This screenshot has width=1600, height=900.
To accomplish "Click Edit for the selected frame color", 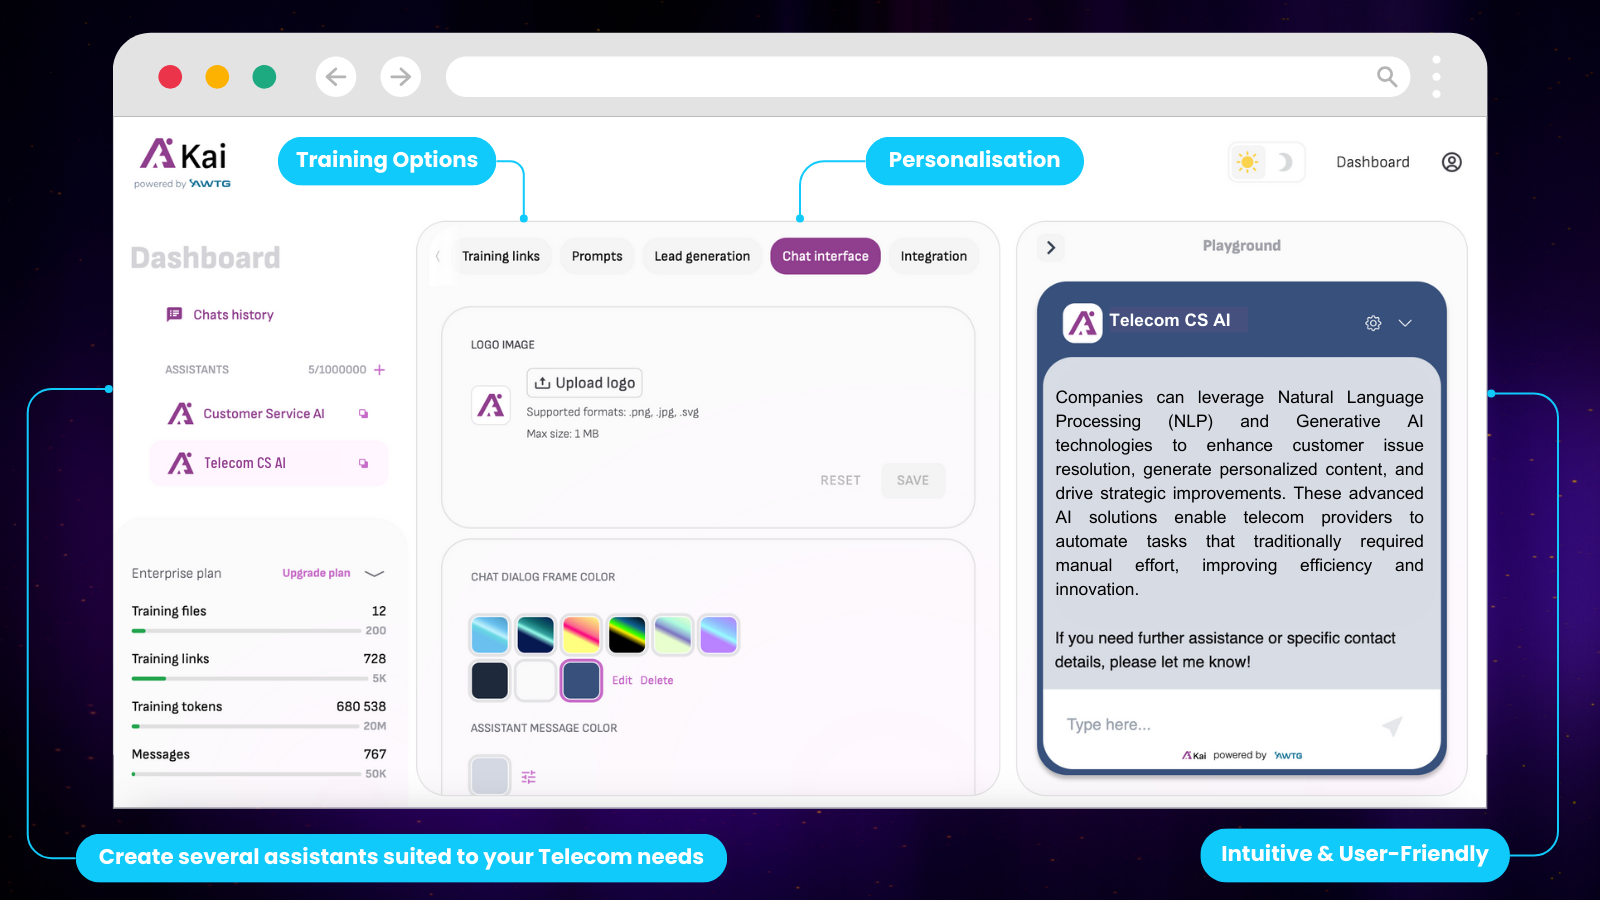I will point(622,680).
